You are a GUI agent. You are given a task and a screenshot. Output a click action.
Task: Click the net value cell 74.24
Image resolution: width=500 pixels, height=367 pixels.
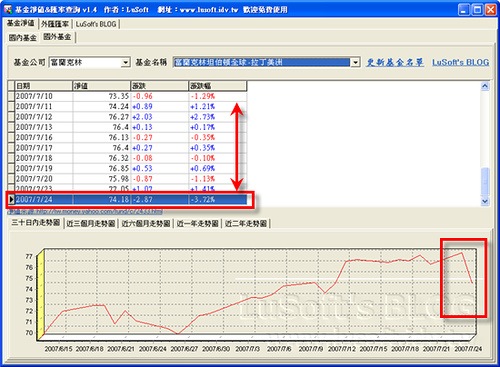[101, 107]
